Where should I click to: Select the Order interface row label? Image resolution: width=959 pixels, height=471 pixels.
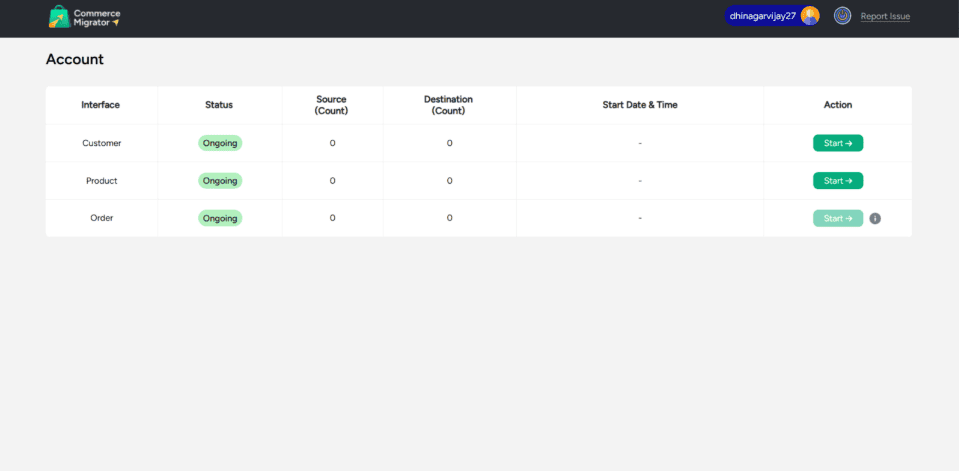coord(101,218)
